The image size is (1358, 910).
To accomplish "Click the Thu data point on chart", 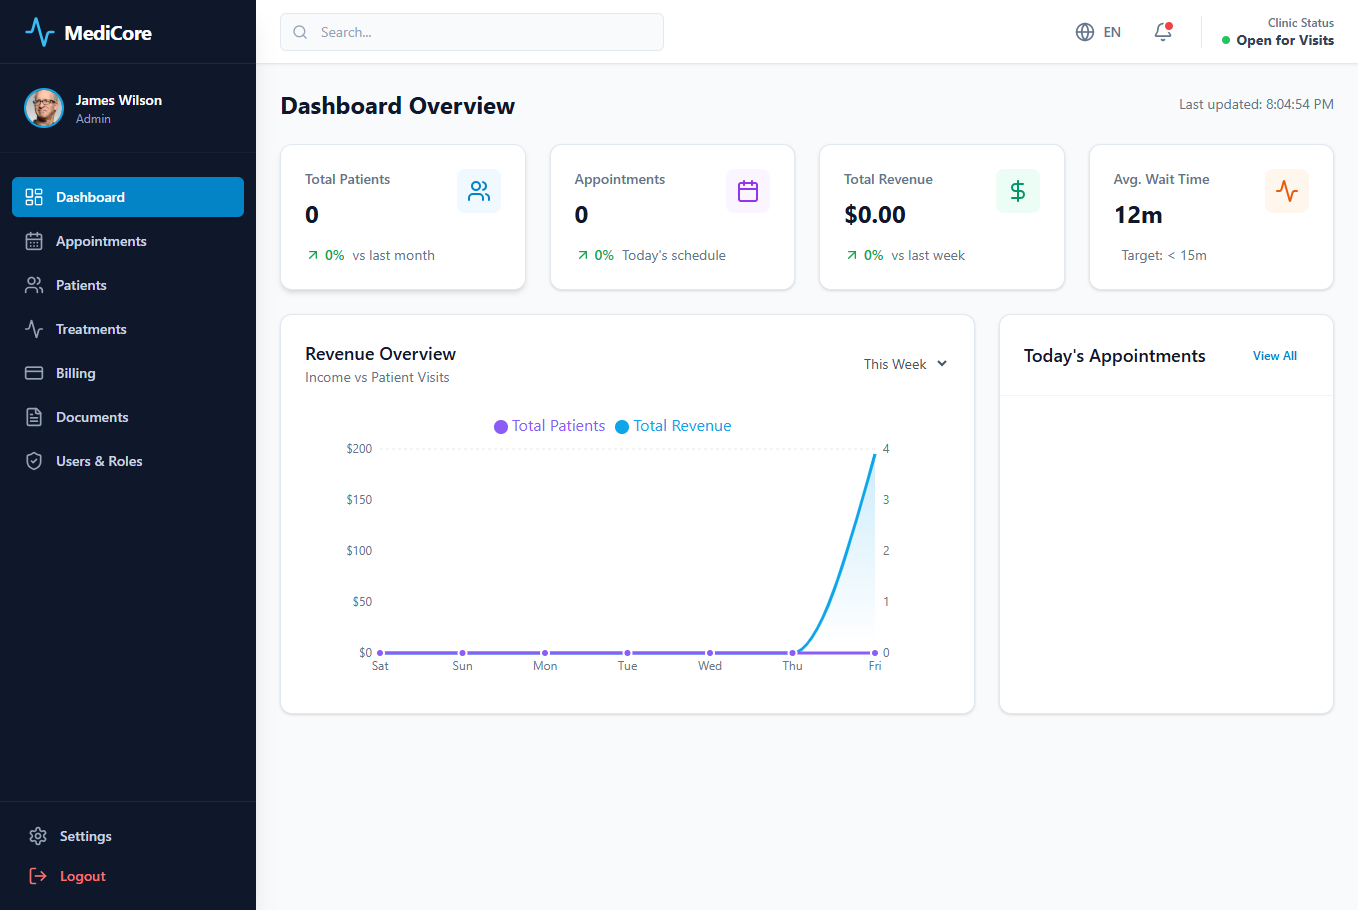I will pos(792,653).
